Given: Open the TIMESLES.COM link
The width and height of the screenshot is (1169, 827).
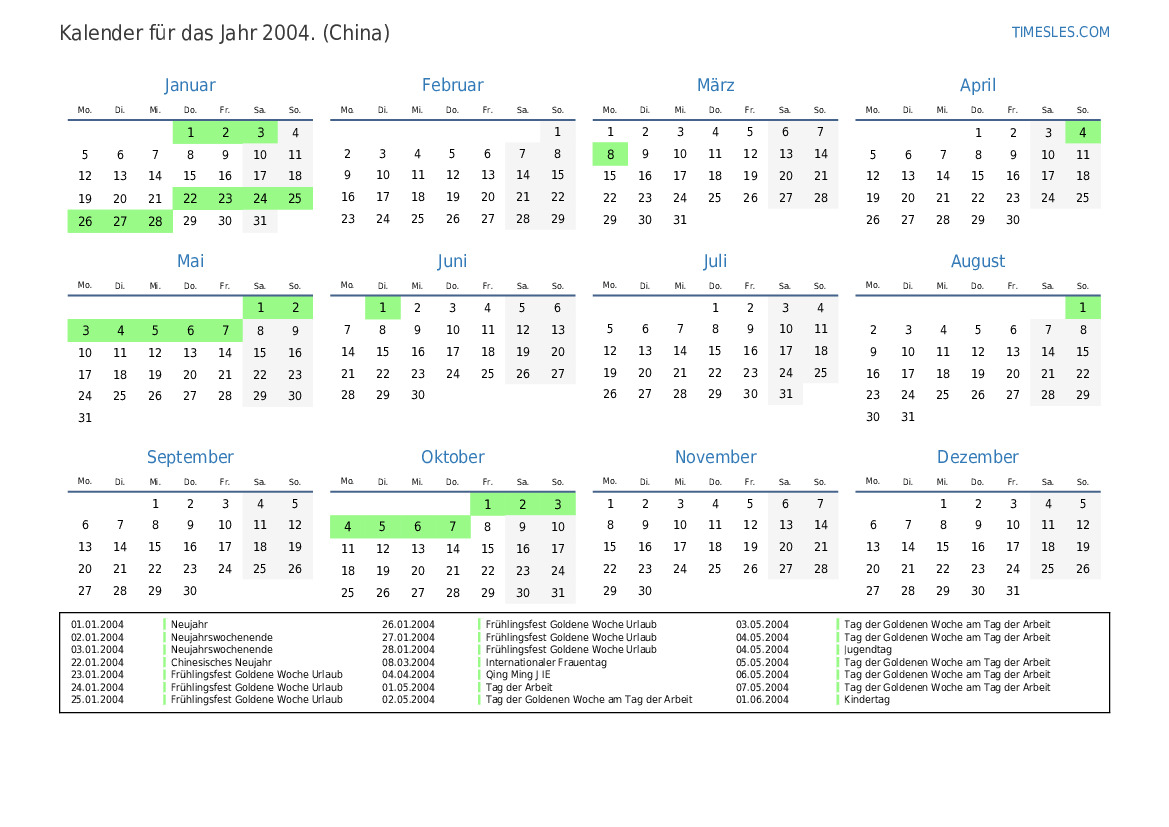Looking at the screenshot, I should (x=1060, y=32).
